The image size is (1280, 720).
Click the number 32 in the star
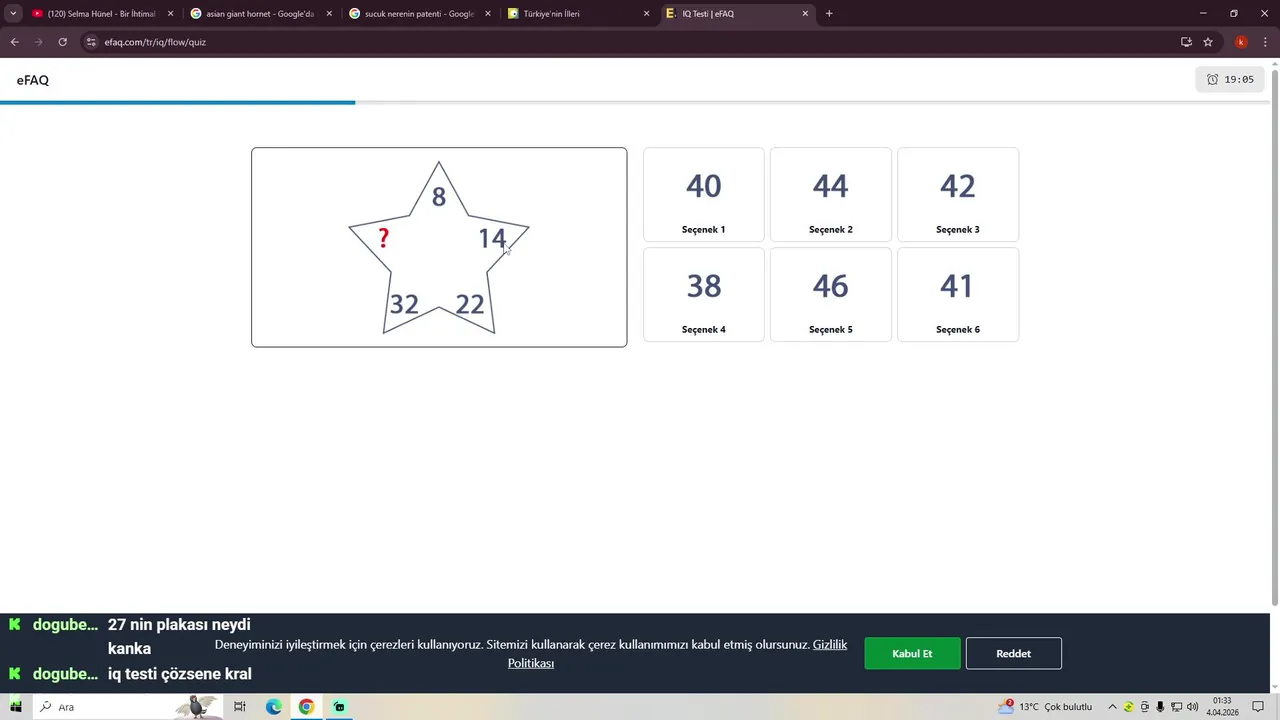click(404, 304)
